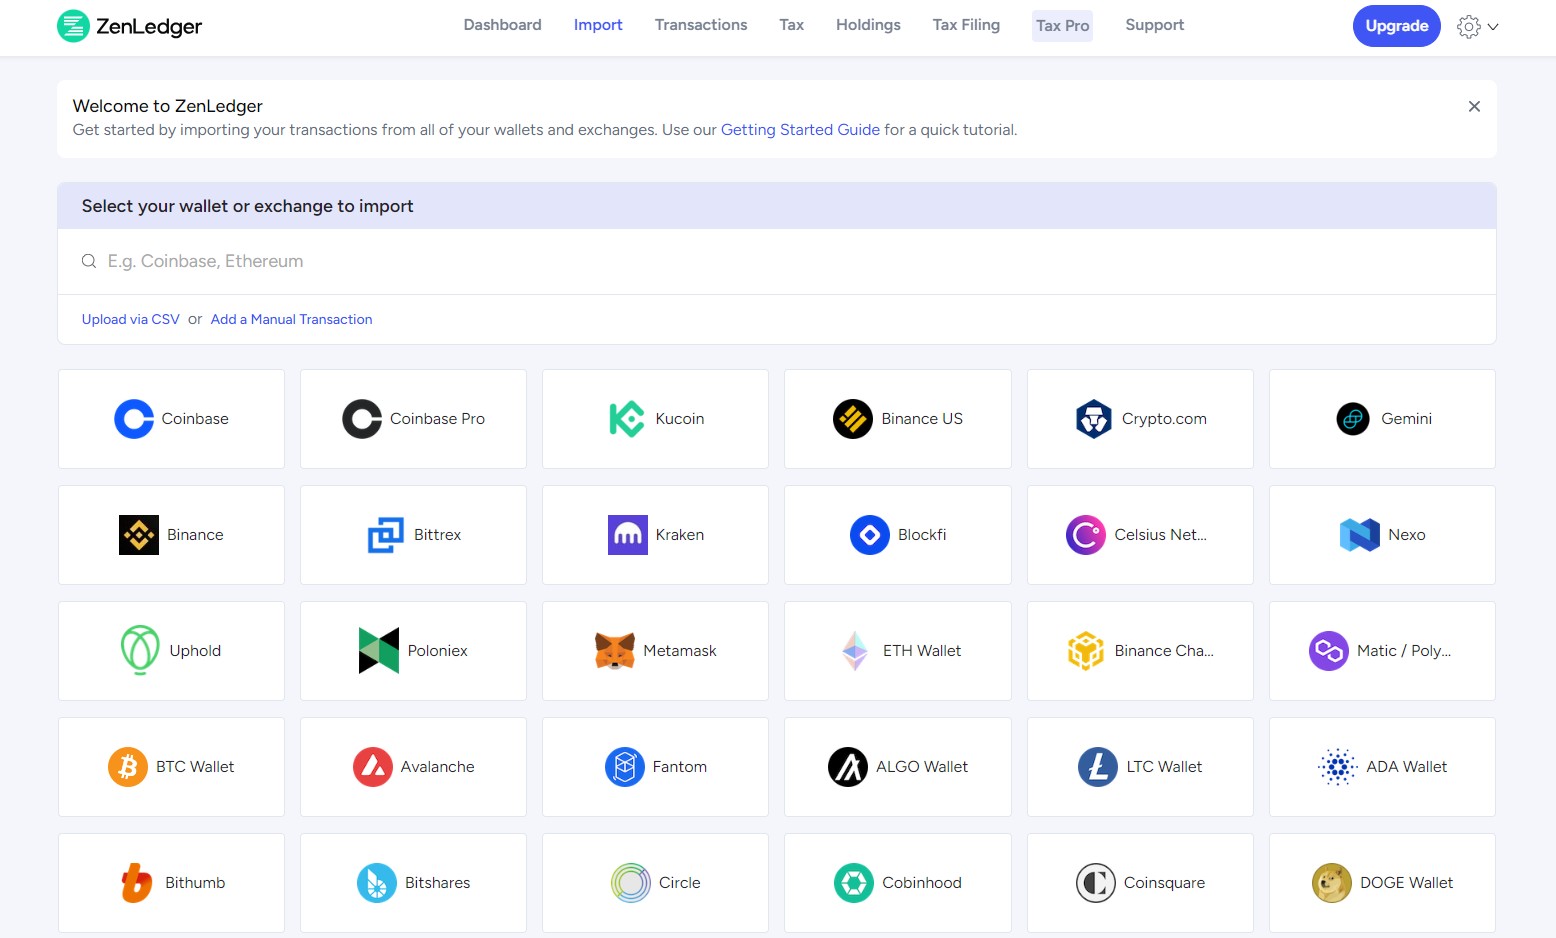Choose the LTC Wallet icon

1098,767
